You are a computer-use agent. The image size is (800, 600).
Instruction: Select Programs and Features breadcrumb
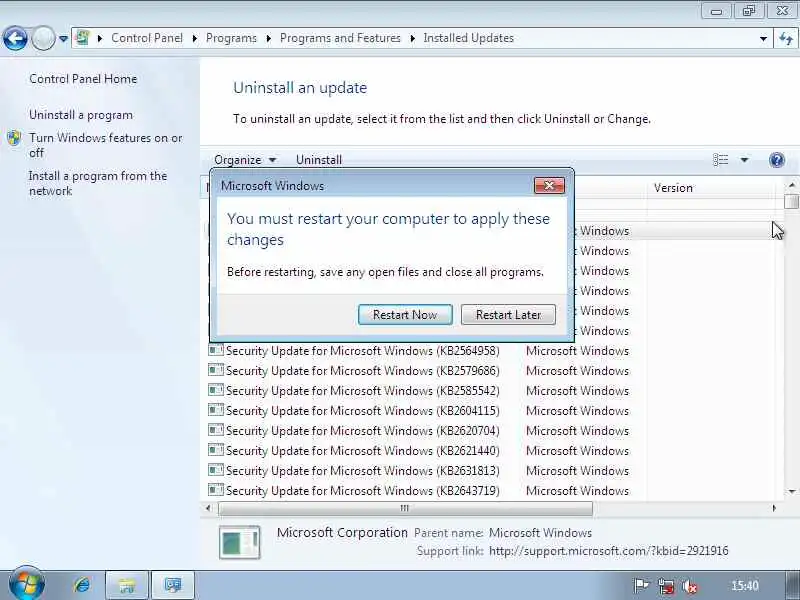(x=340, y=38)
